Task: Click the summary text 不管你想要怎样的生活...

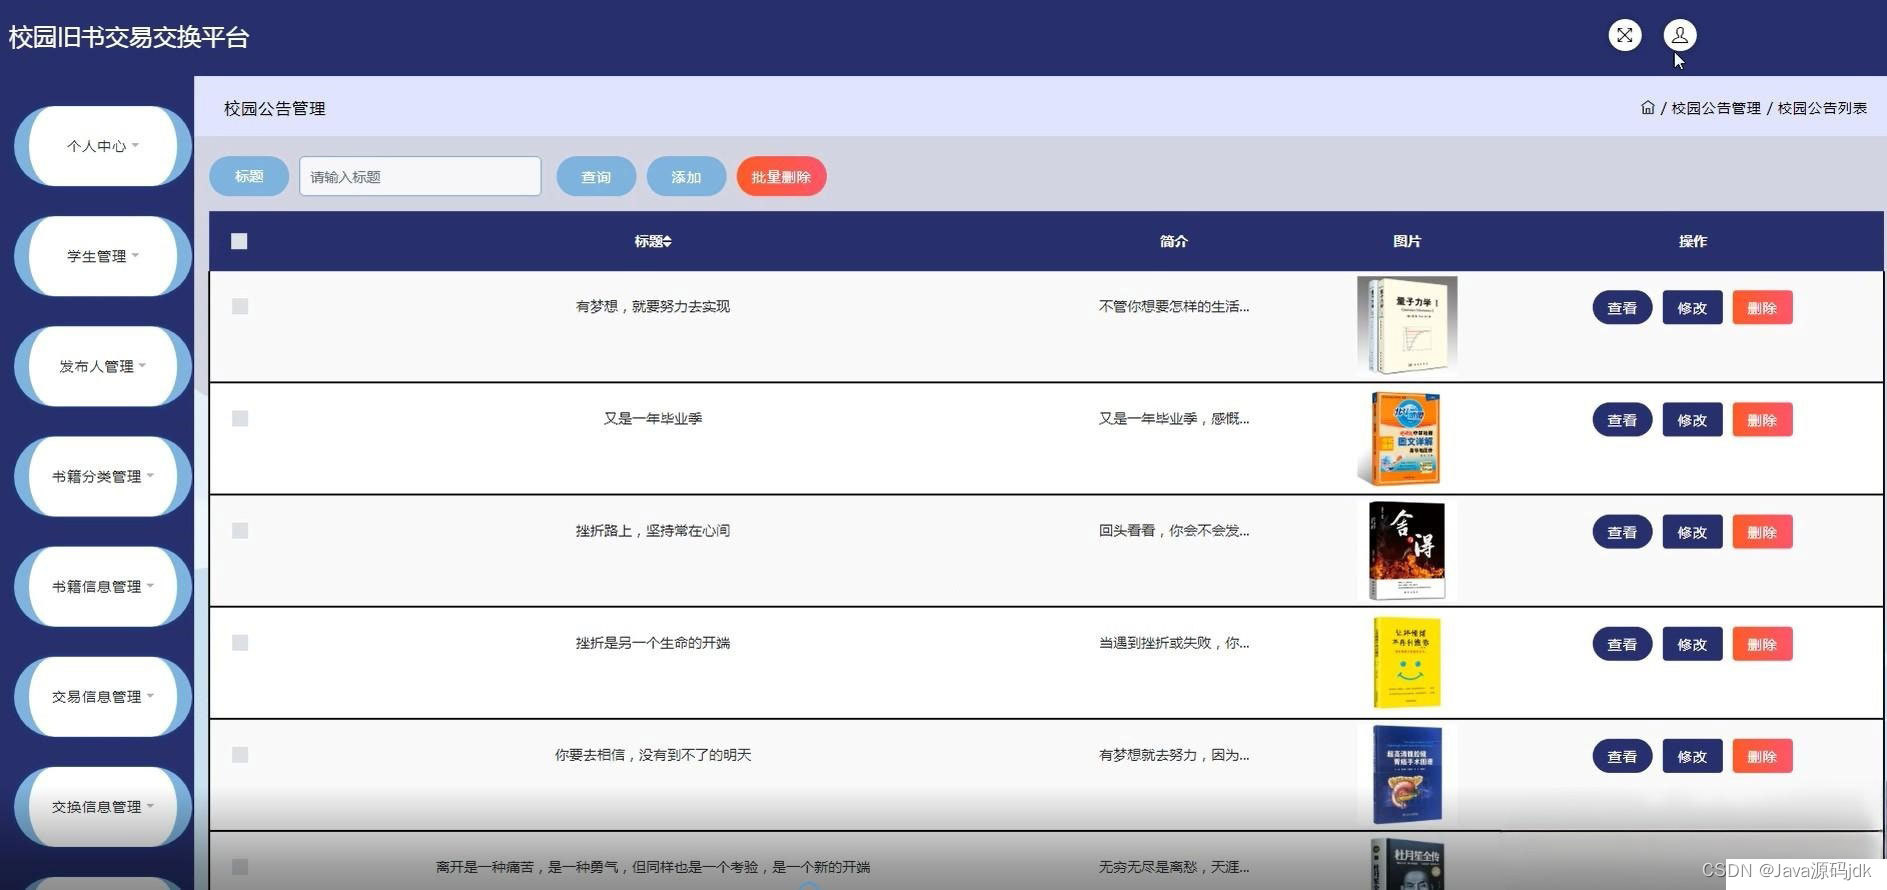Action: [1174, 306]
